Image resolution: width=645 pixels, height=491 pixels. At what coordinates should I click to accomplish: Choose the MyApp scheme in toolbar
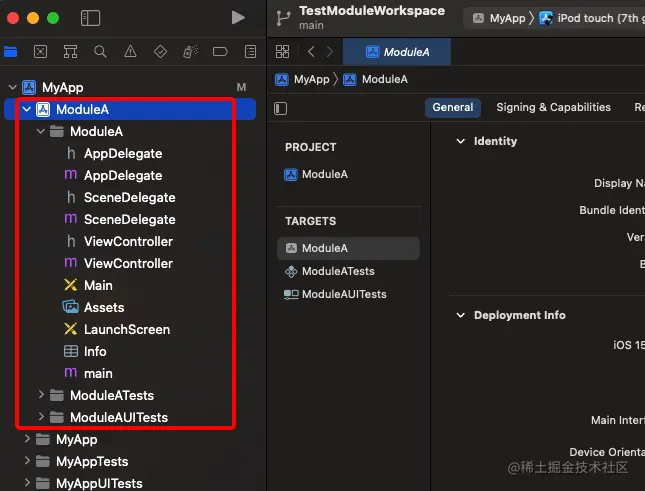click(x=499, y=18)
